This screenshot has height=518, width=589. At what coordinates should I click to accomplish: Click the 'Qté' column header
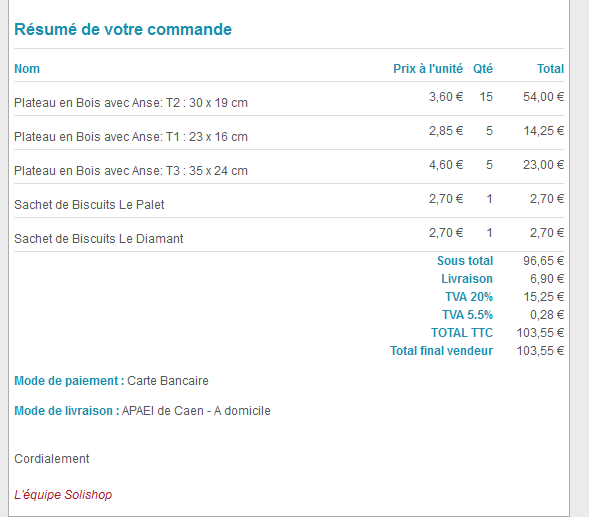tap(483, 69)
